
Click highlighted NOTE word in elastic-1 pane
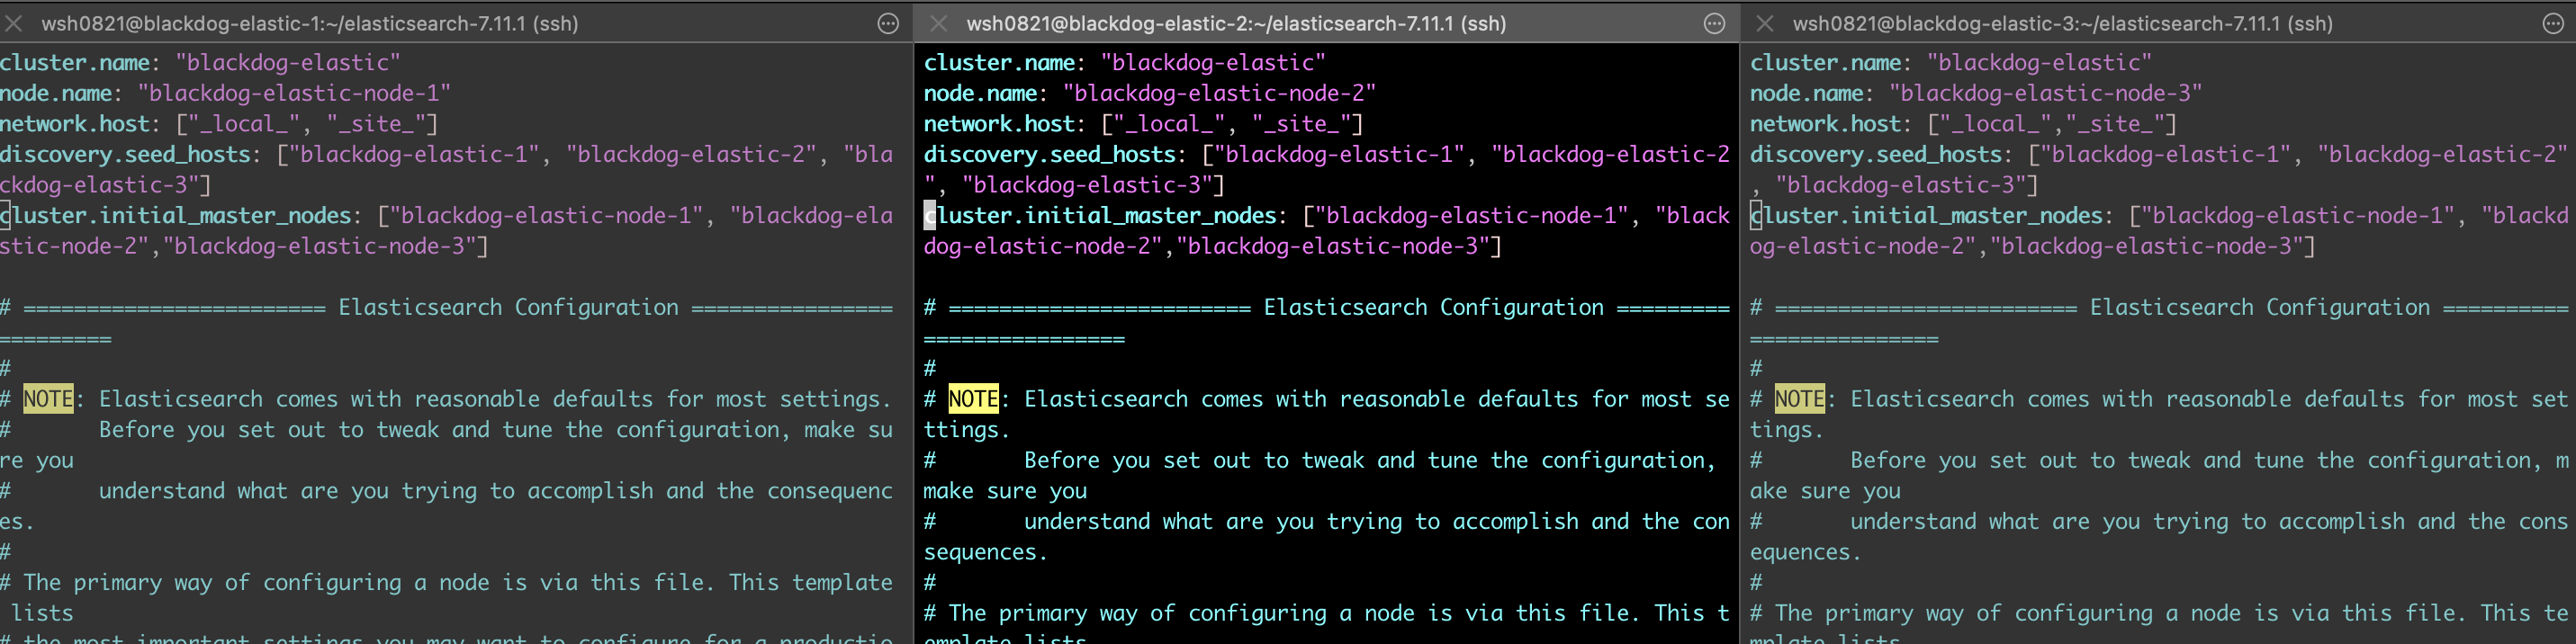tap(48, 399)
